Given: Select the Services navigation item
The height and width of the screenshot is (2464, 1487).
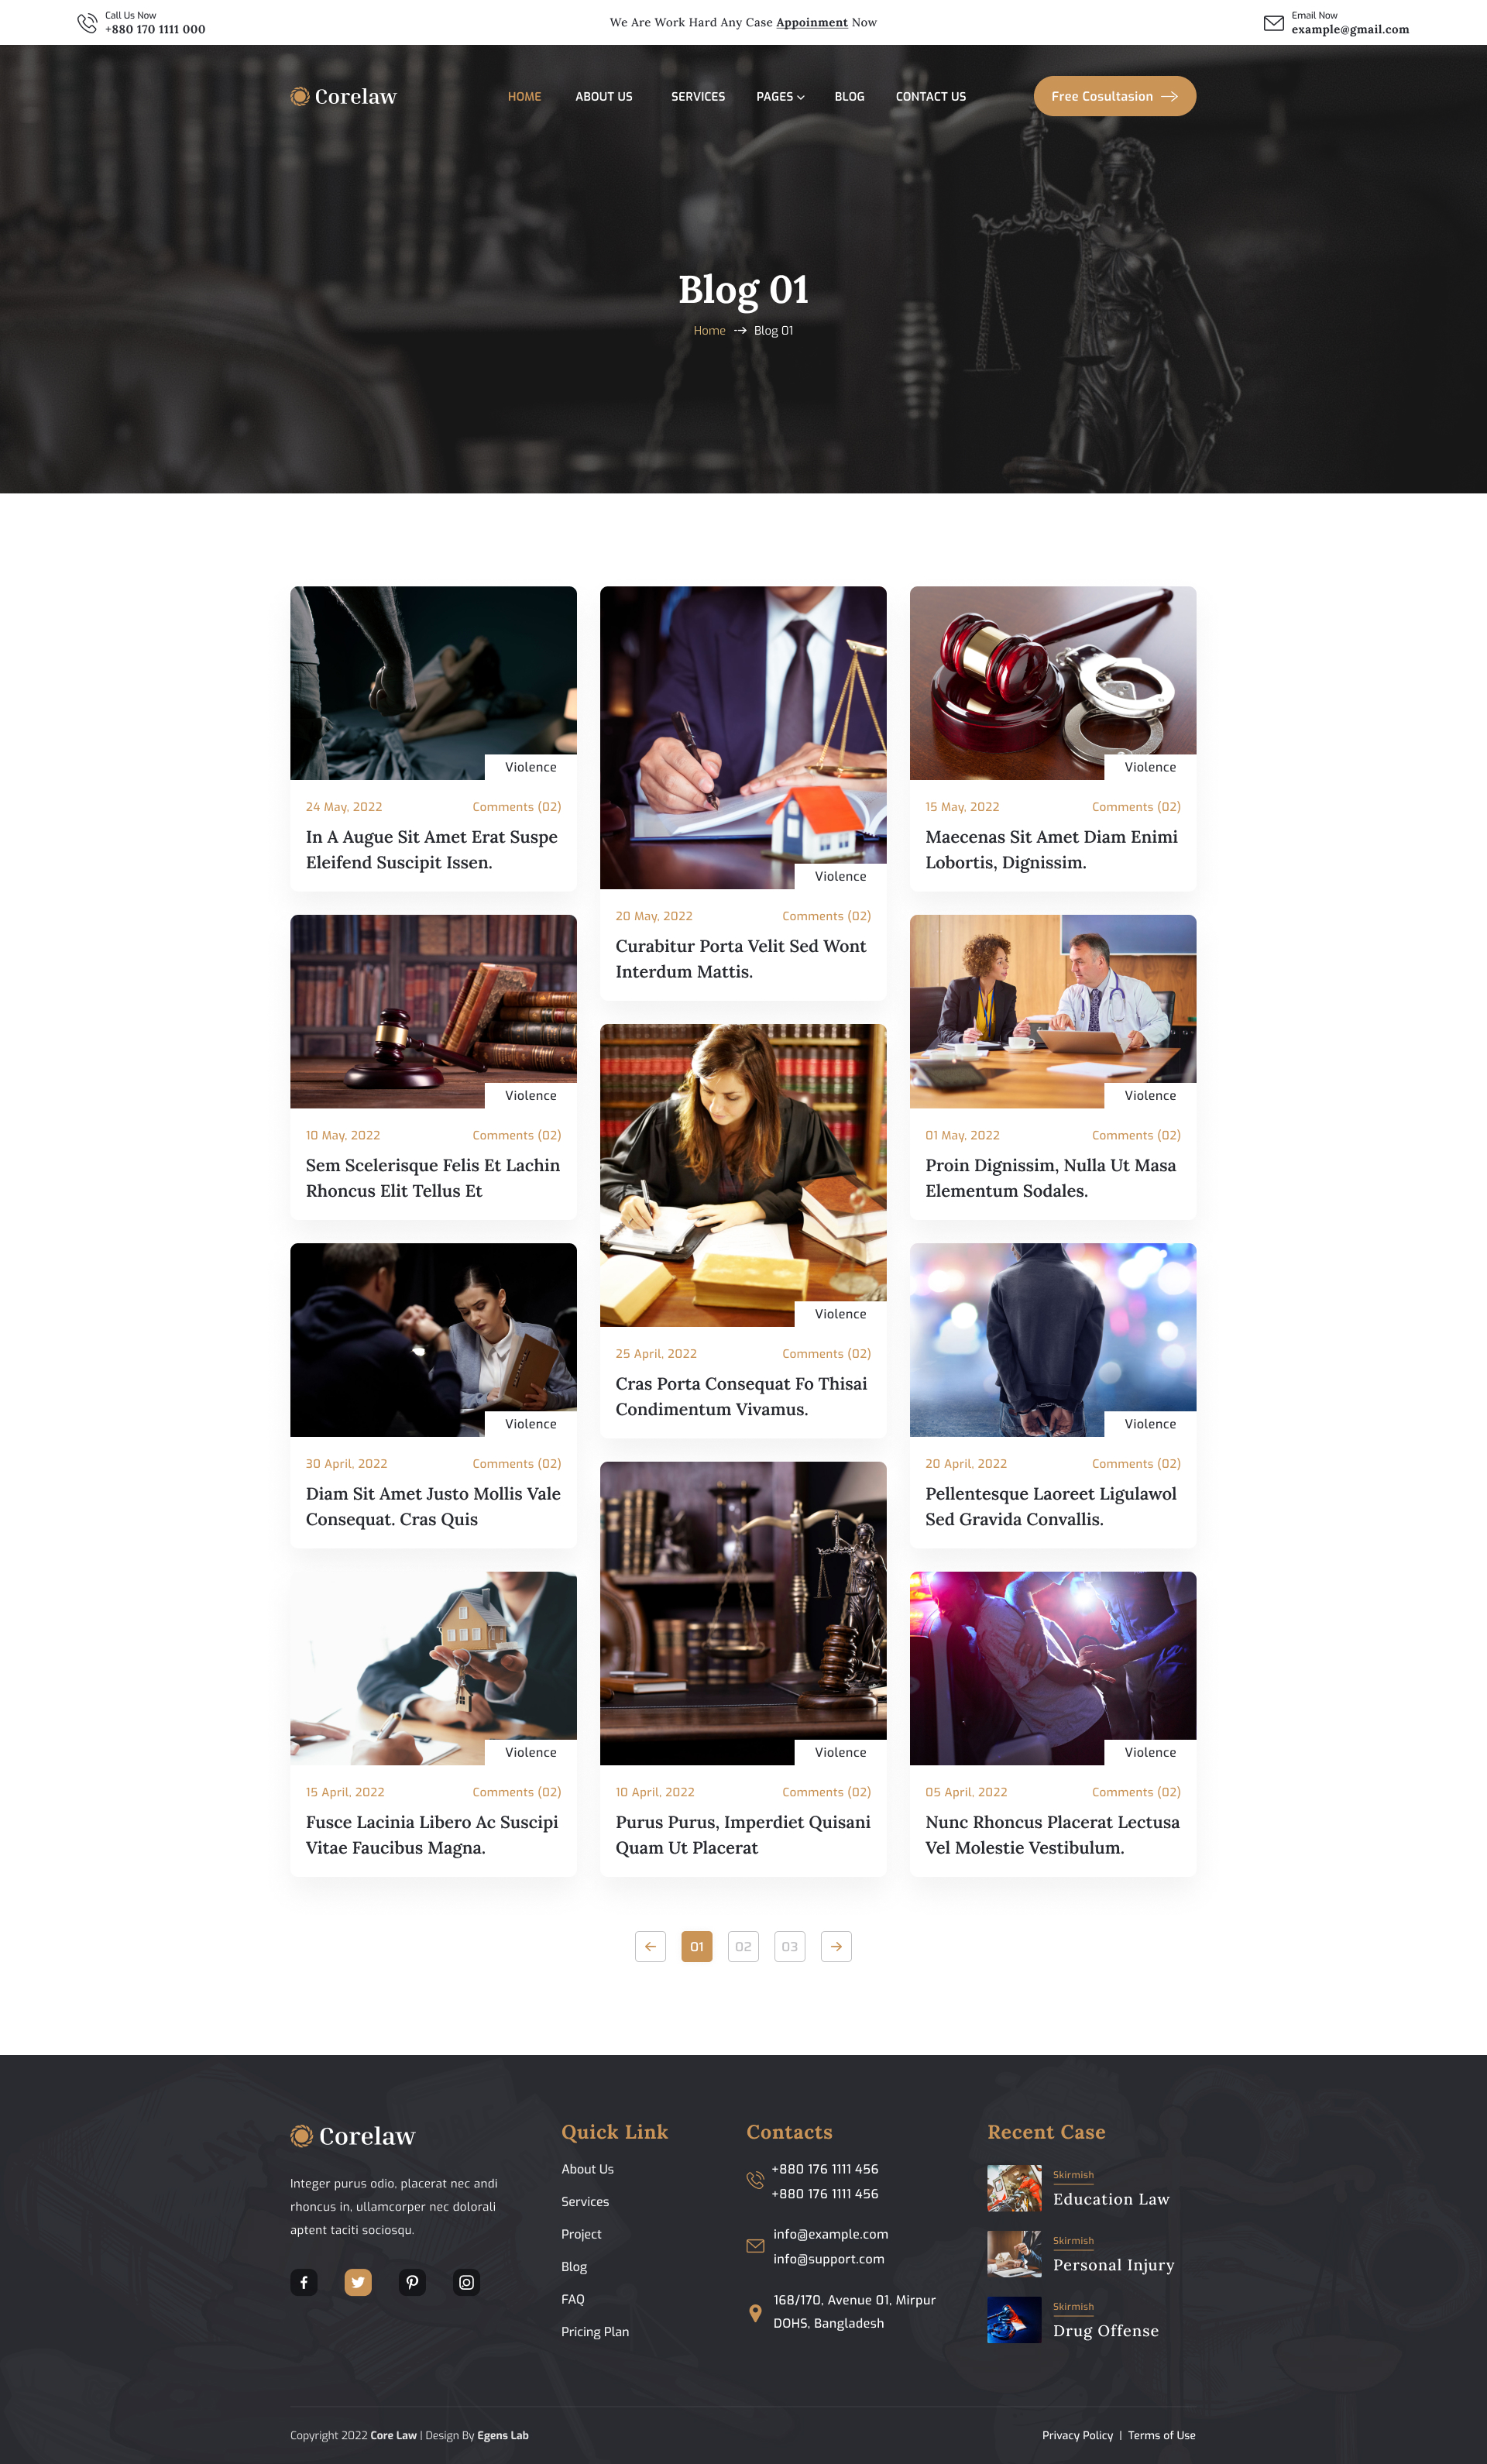Looking at the screenshot, I should (x=698, y=97).
